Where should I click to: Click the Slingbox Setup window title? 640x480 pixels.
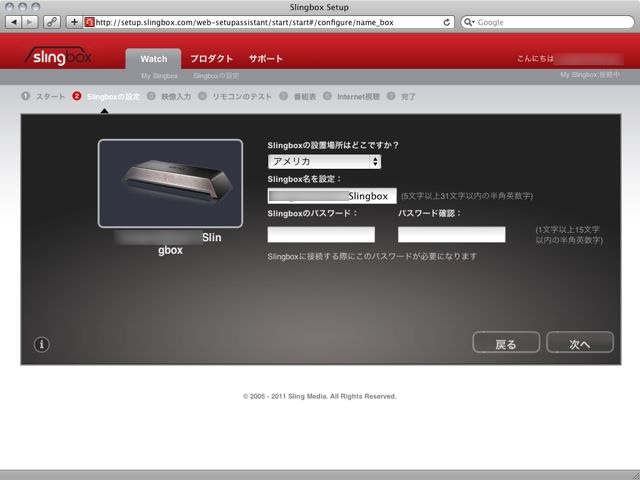pyautogui.click(x=319, y=7)
